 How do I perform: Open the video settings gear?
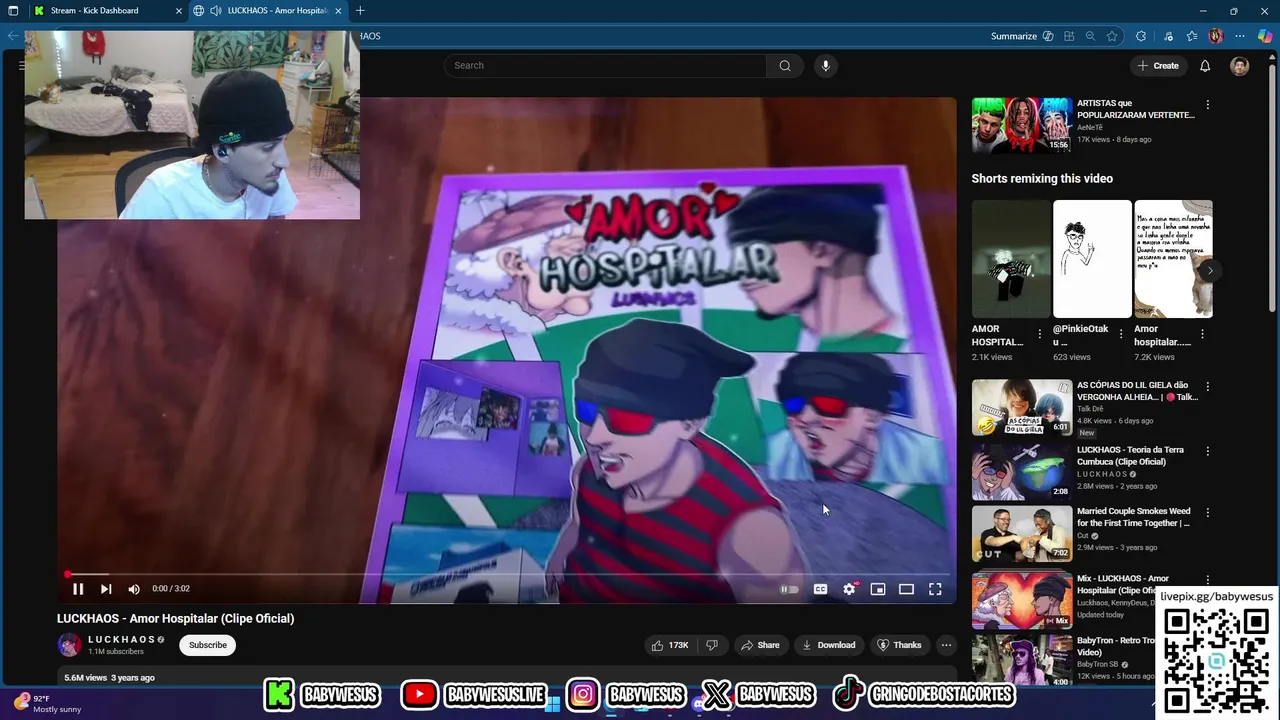[x=849, y=589]
